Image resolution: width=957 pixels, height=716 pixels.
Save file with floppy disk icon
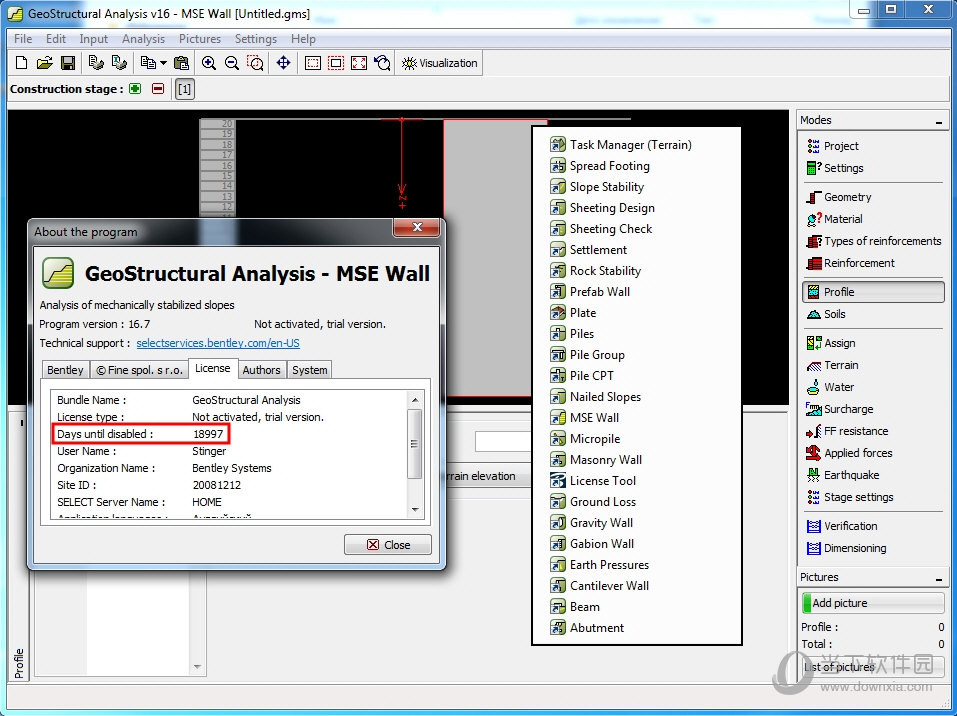pos(68,63)
